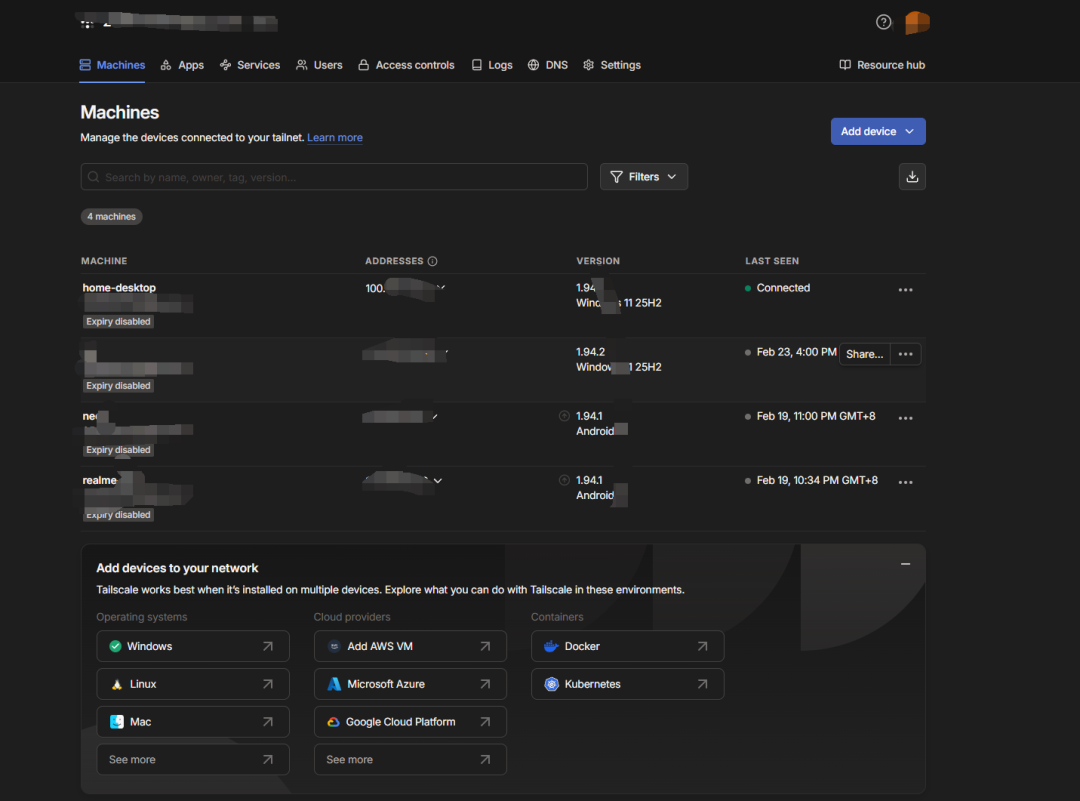The height and width of the screenshot is (801, 1080).
Task: Open Access controls tab
Action: (x=406, y=65)
